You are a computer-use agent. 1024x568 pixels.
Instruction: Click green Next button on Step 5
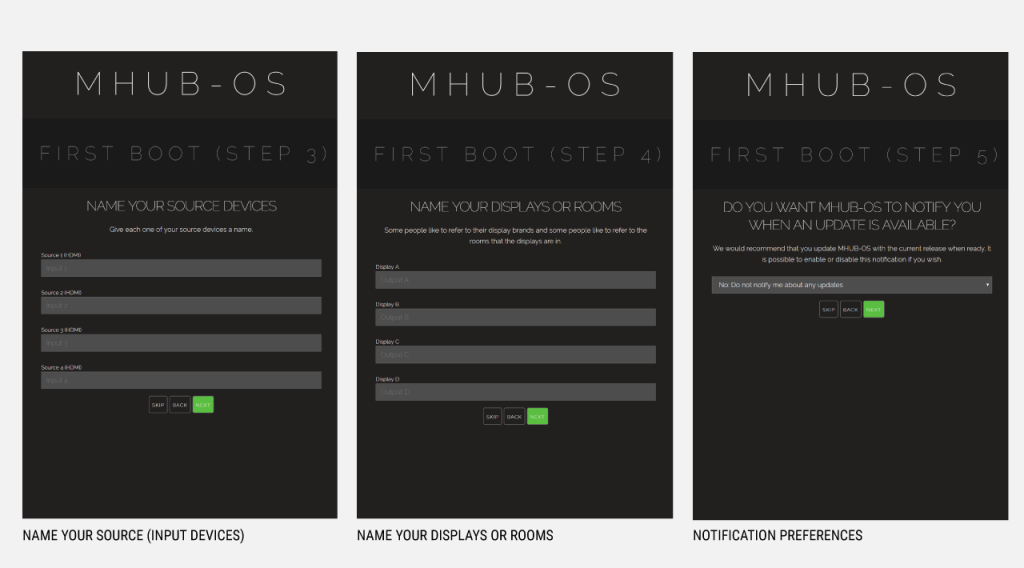(x=874, y=309)
